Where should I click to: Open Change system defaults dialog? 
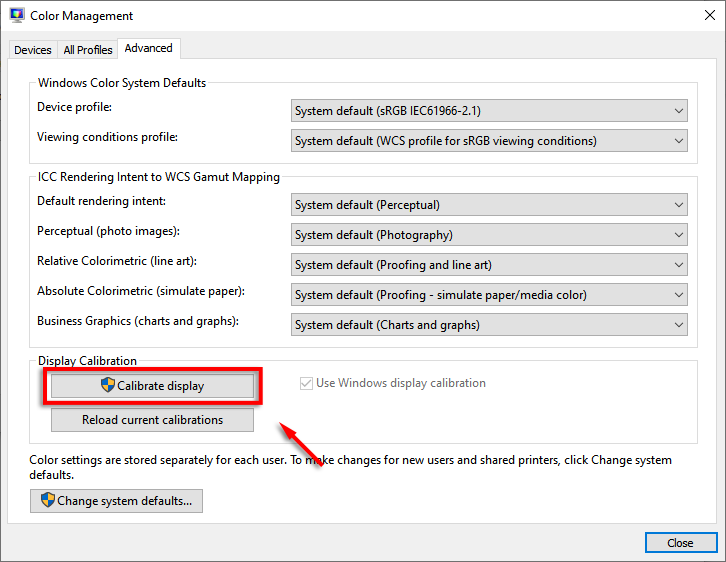pos(117,500)
